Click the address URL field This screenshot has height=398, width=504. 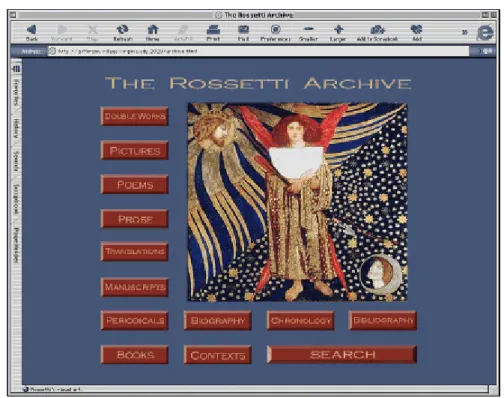click(x=259, y=51)
